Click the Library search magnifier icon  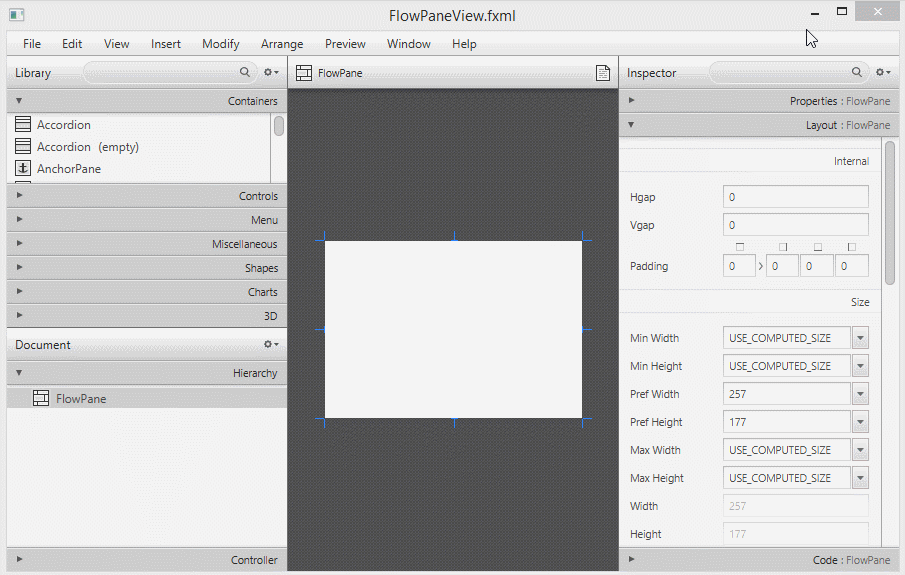[245, 73]
